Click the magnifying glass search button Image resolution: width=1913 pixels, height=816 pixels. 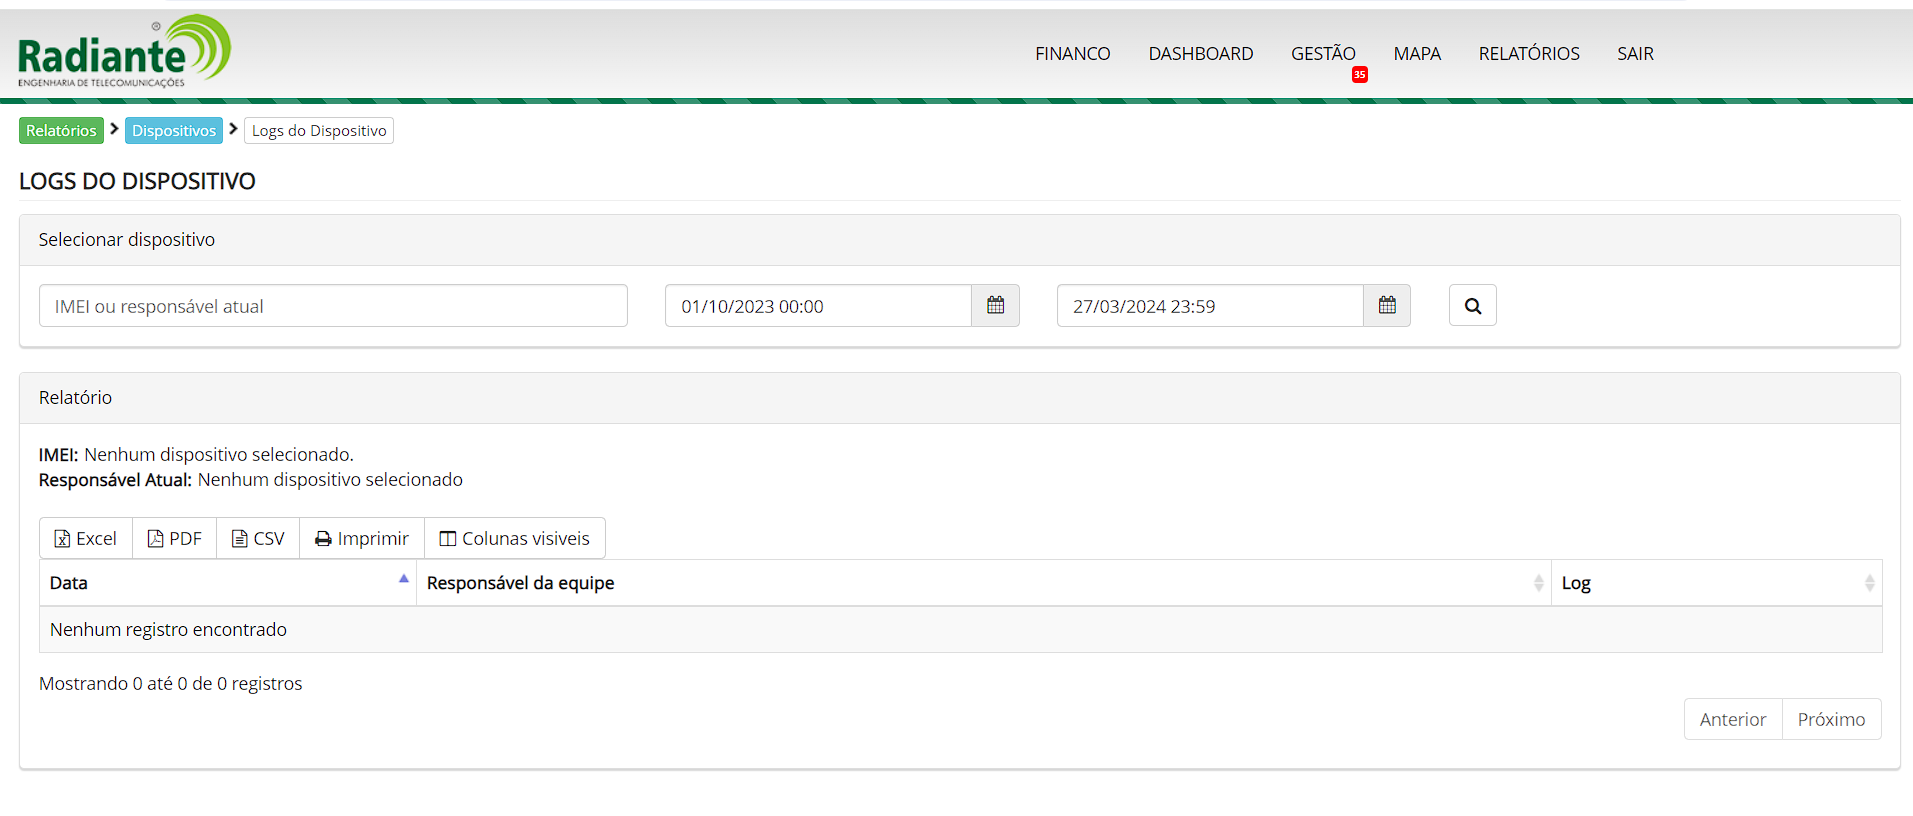(1472, 306)
